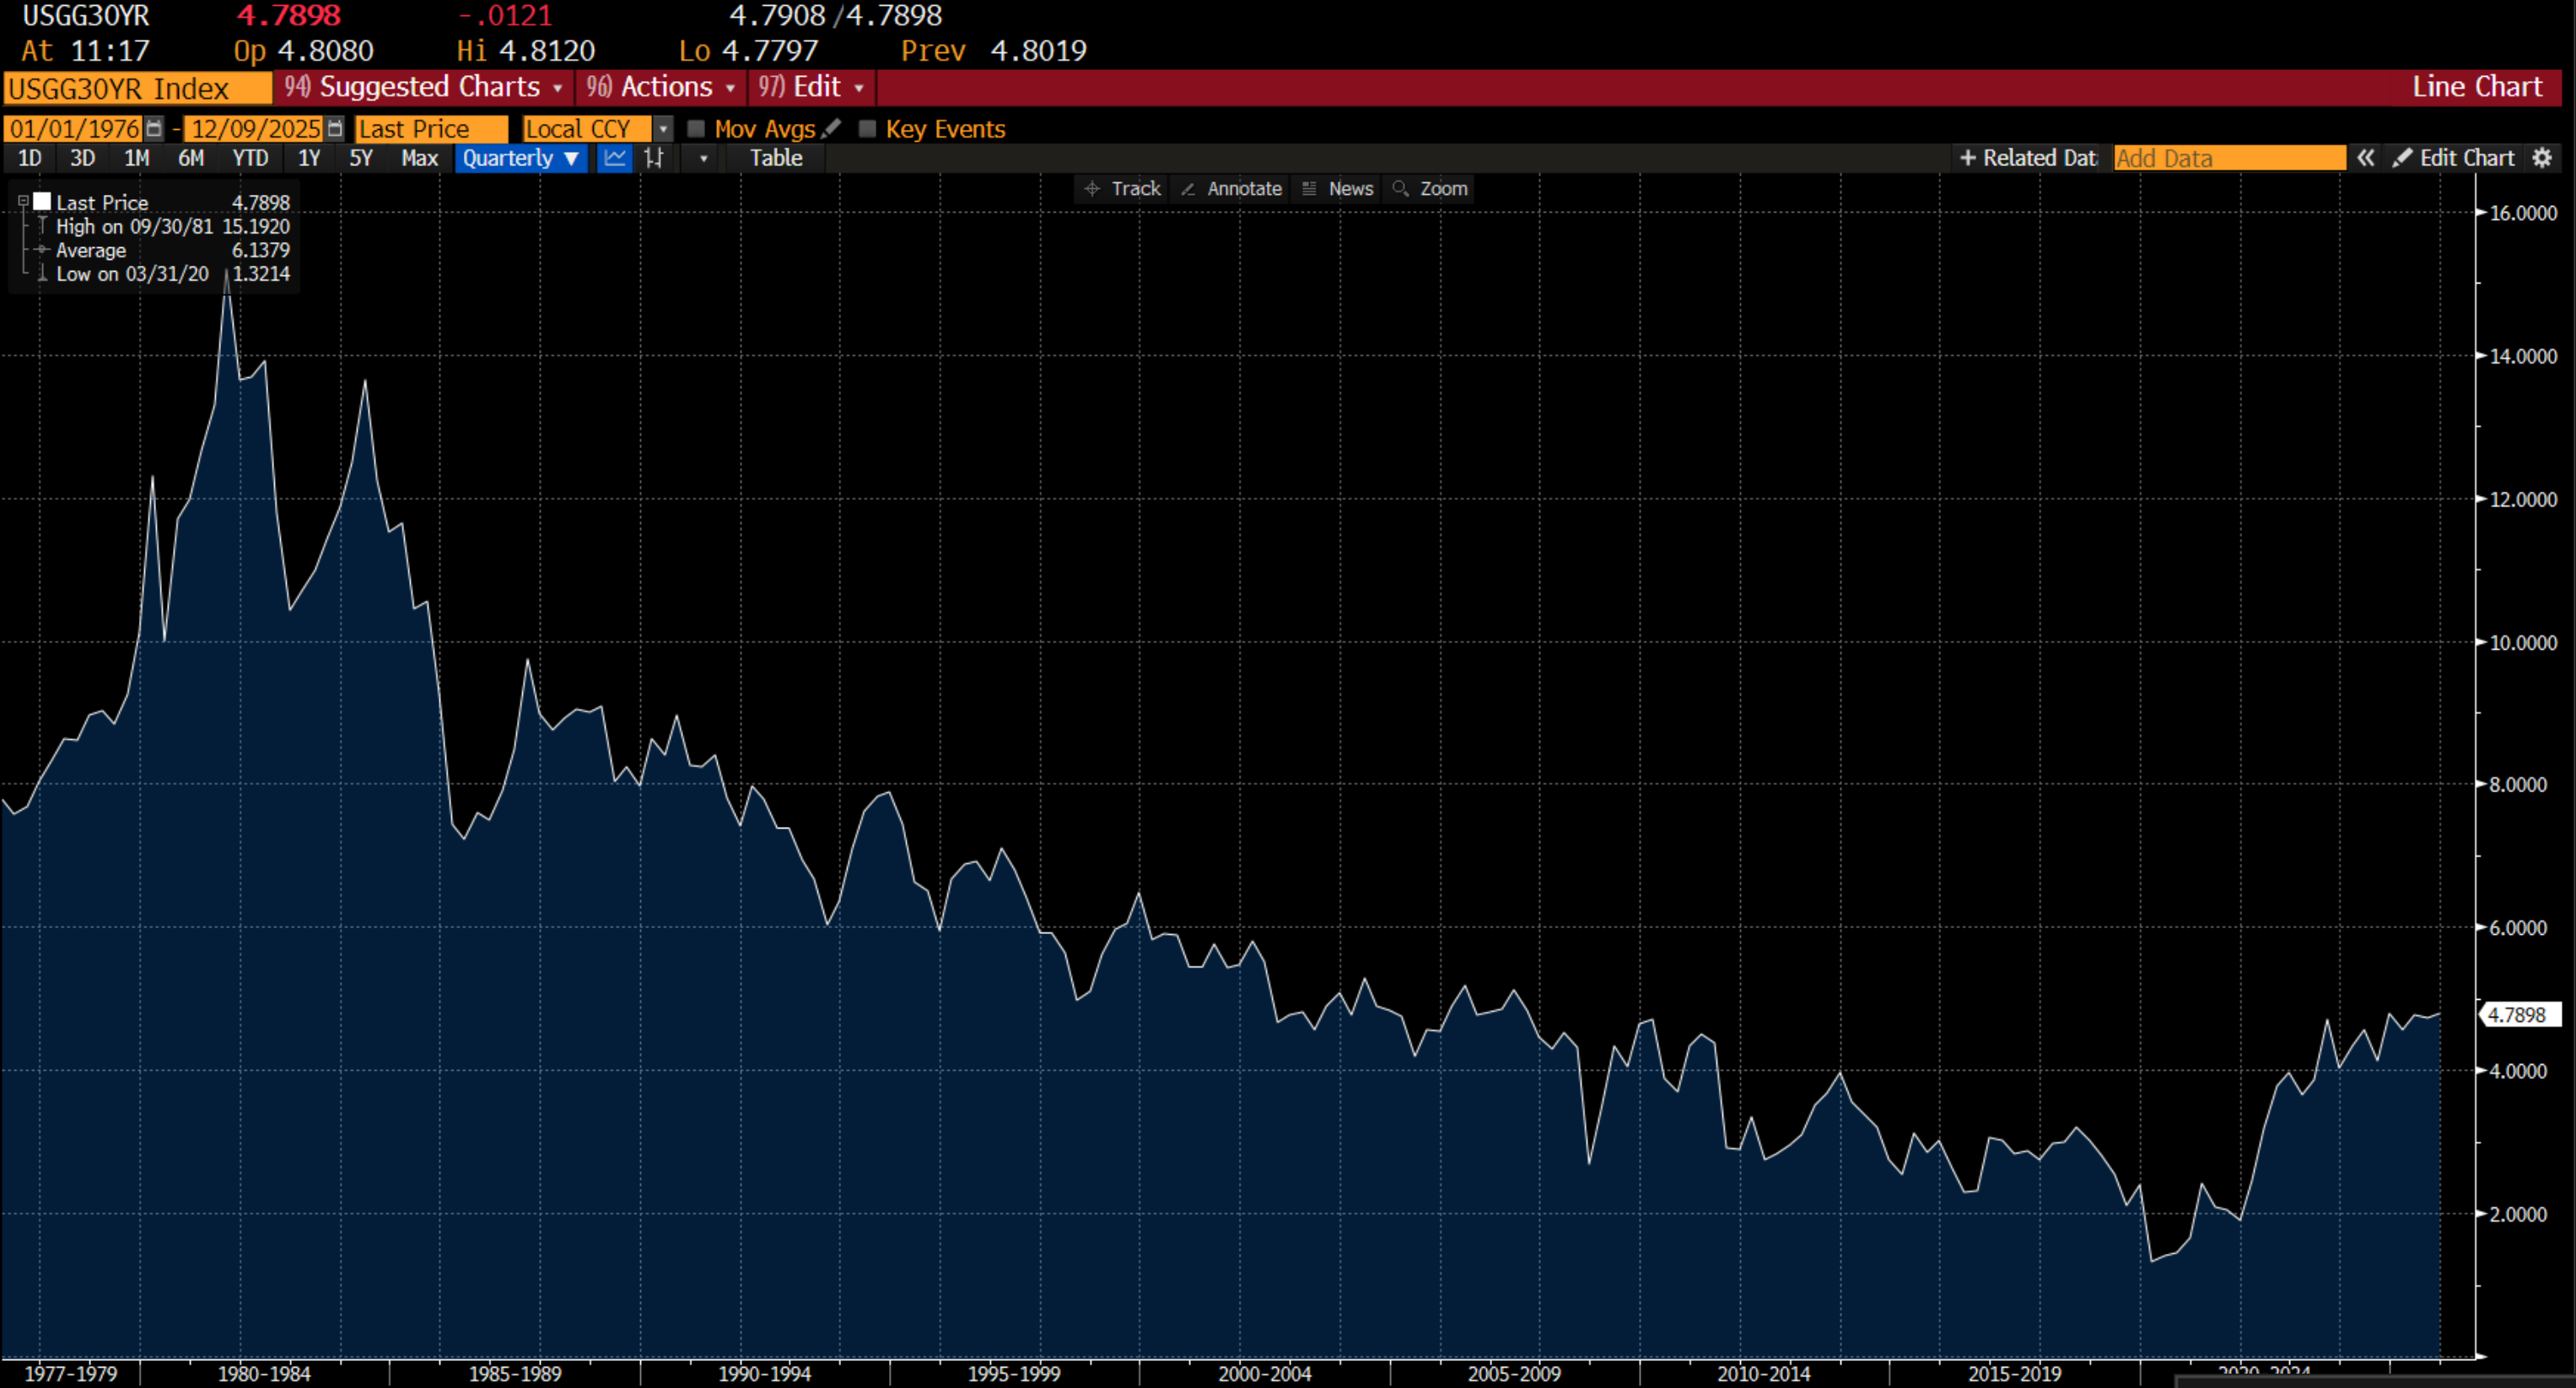Viewport: 2576px width, 1388px height.
Task: Click the chart settings gear icon
Action: [x=2542, y=158]
